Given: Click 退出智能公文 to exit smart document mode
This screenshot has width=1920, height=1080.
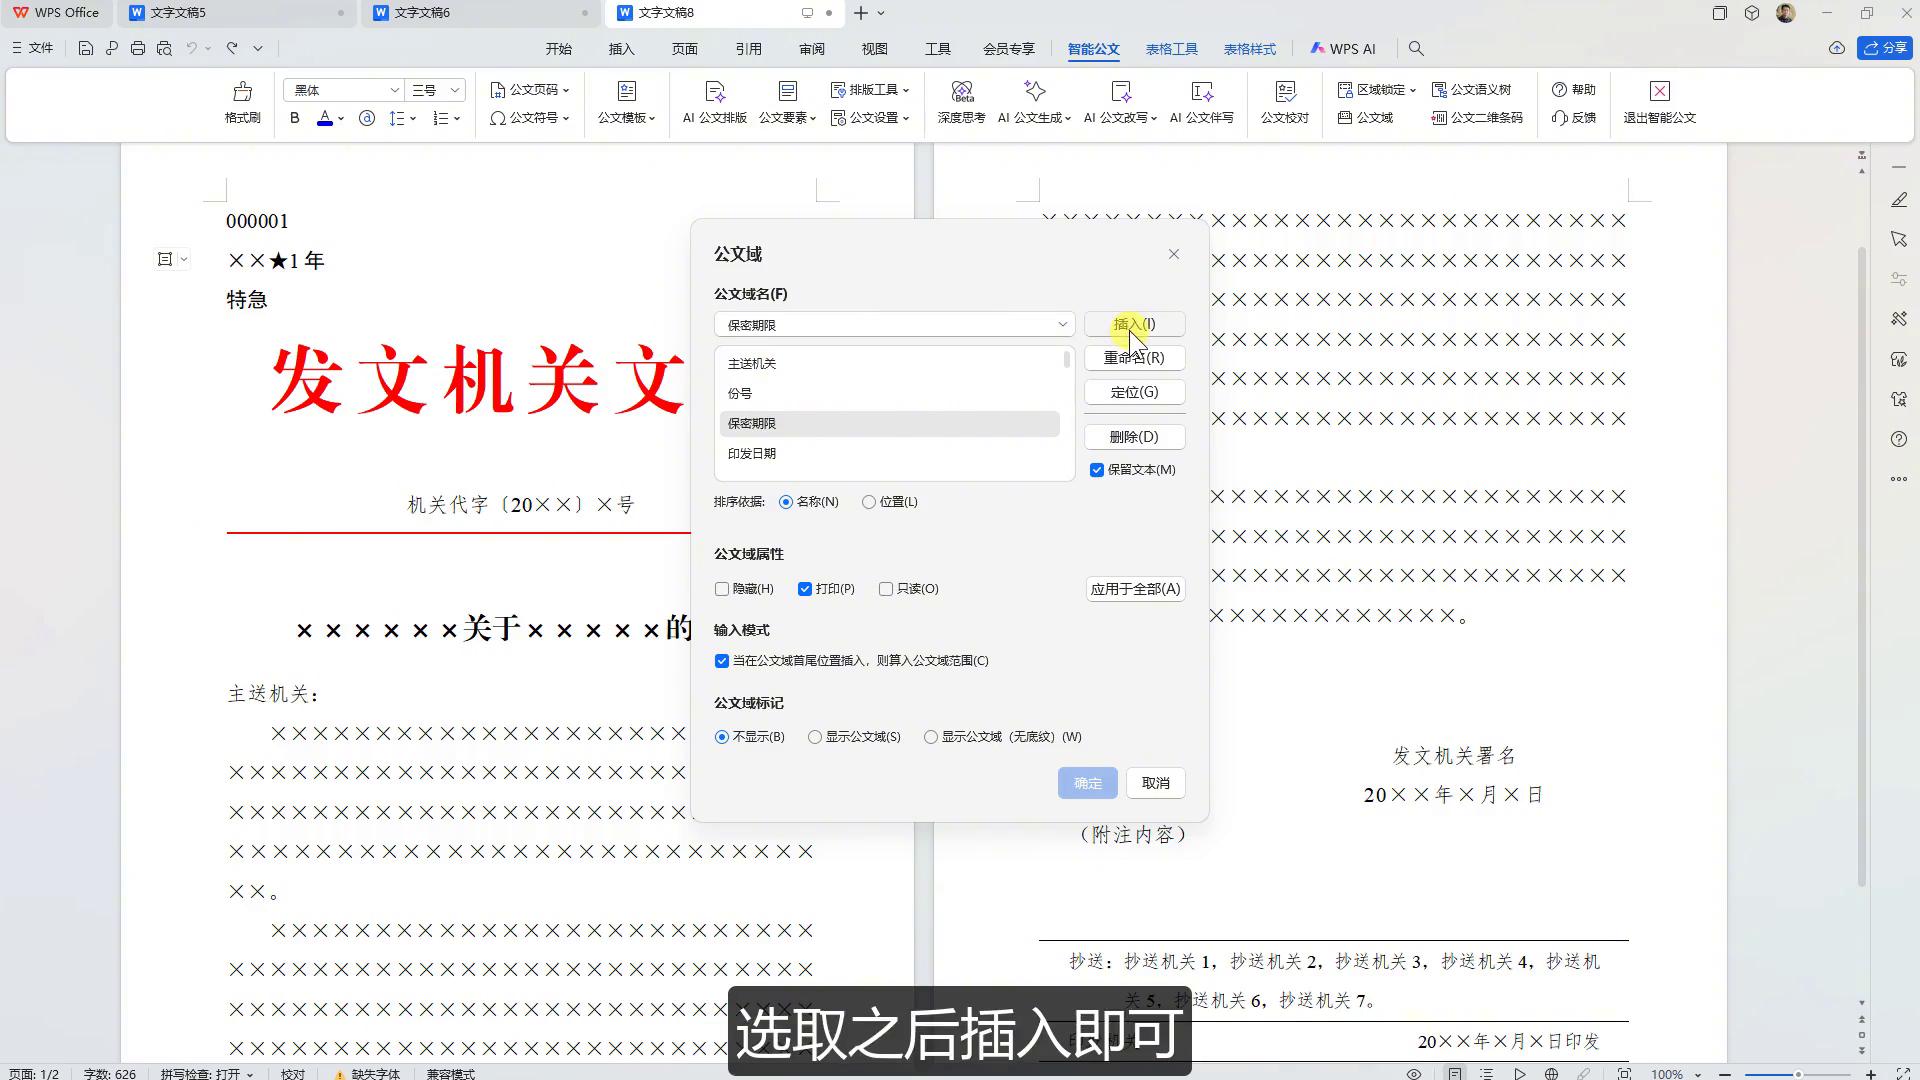Looking at the screenshot, I should [x=1659, y=103].
